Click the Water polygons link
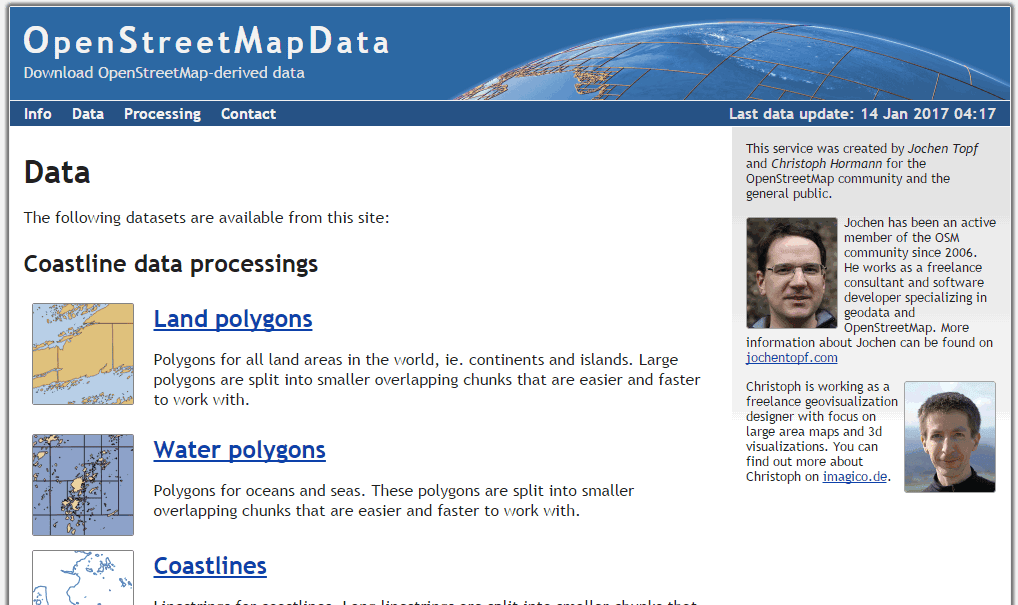 (240, 450)
